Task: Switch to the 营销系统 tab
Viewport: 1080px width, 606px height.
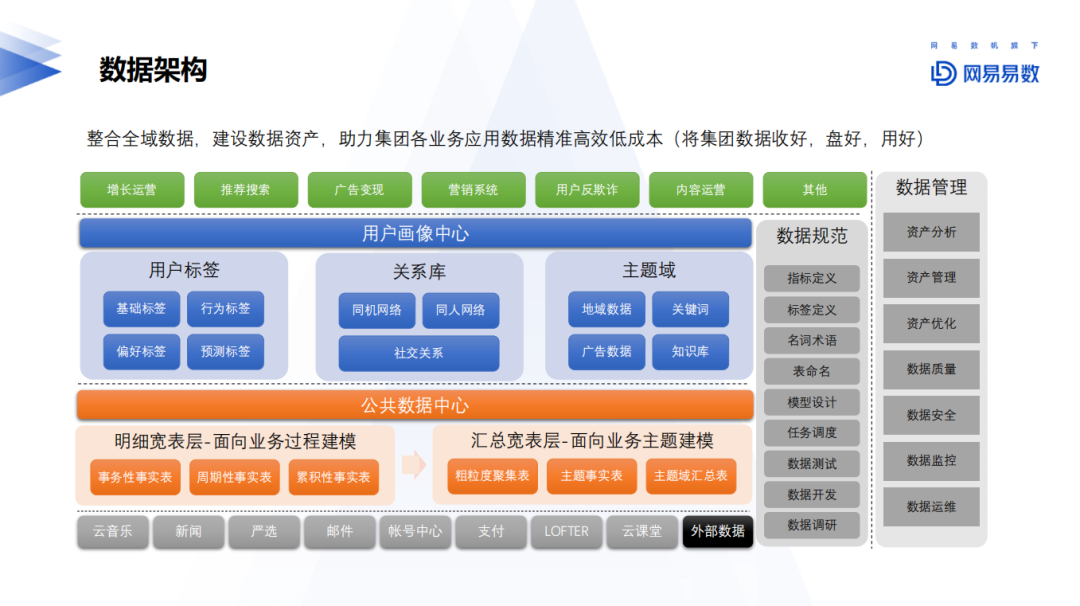Action: coord(473,189)
